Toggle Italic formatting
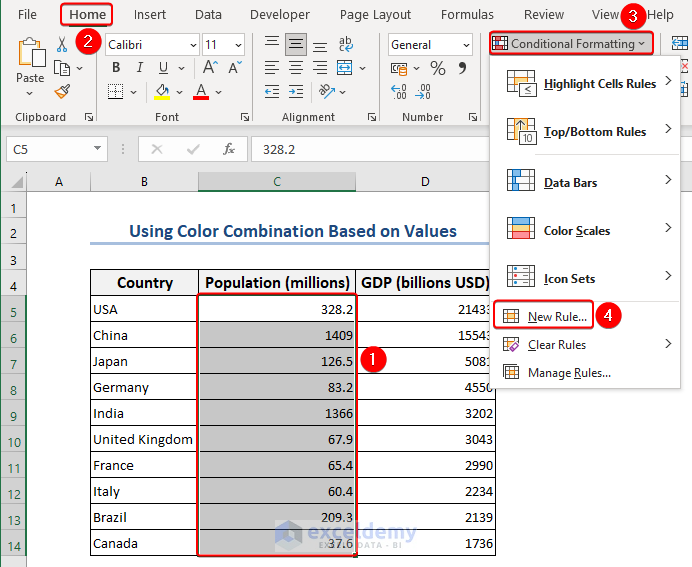692x567 pixels. click(x=140, y=68)
